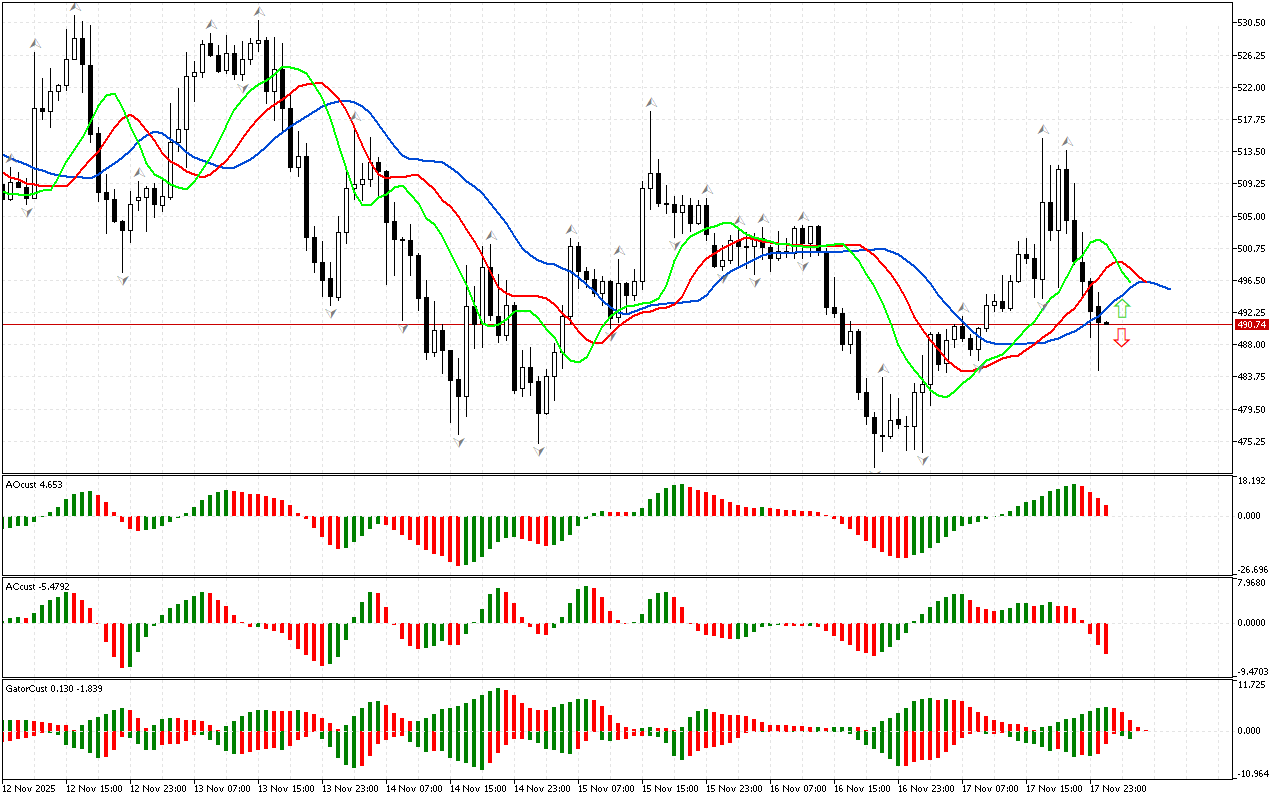
Task: Click the small latest candle on price line
Action: tap(1106, 323)
